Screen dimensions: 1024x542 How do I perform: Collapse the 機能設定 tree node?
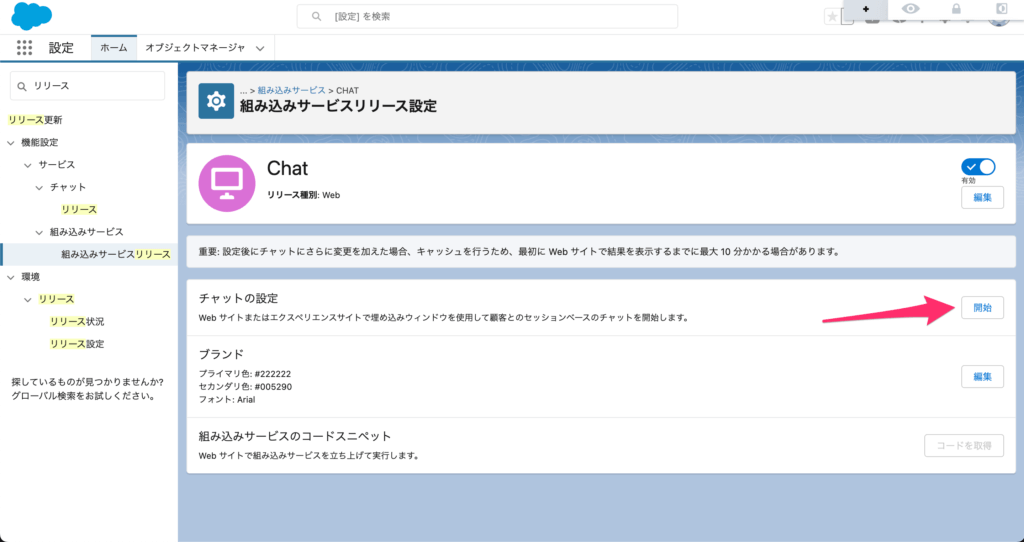point(10,142)
